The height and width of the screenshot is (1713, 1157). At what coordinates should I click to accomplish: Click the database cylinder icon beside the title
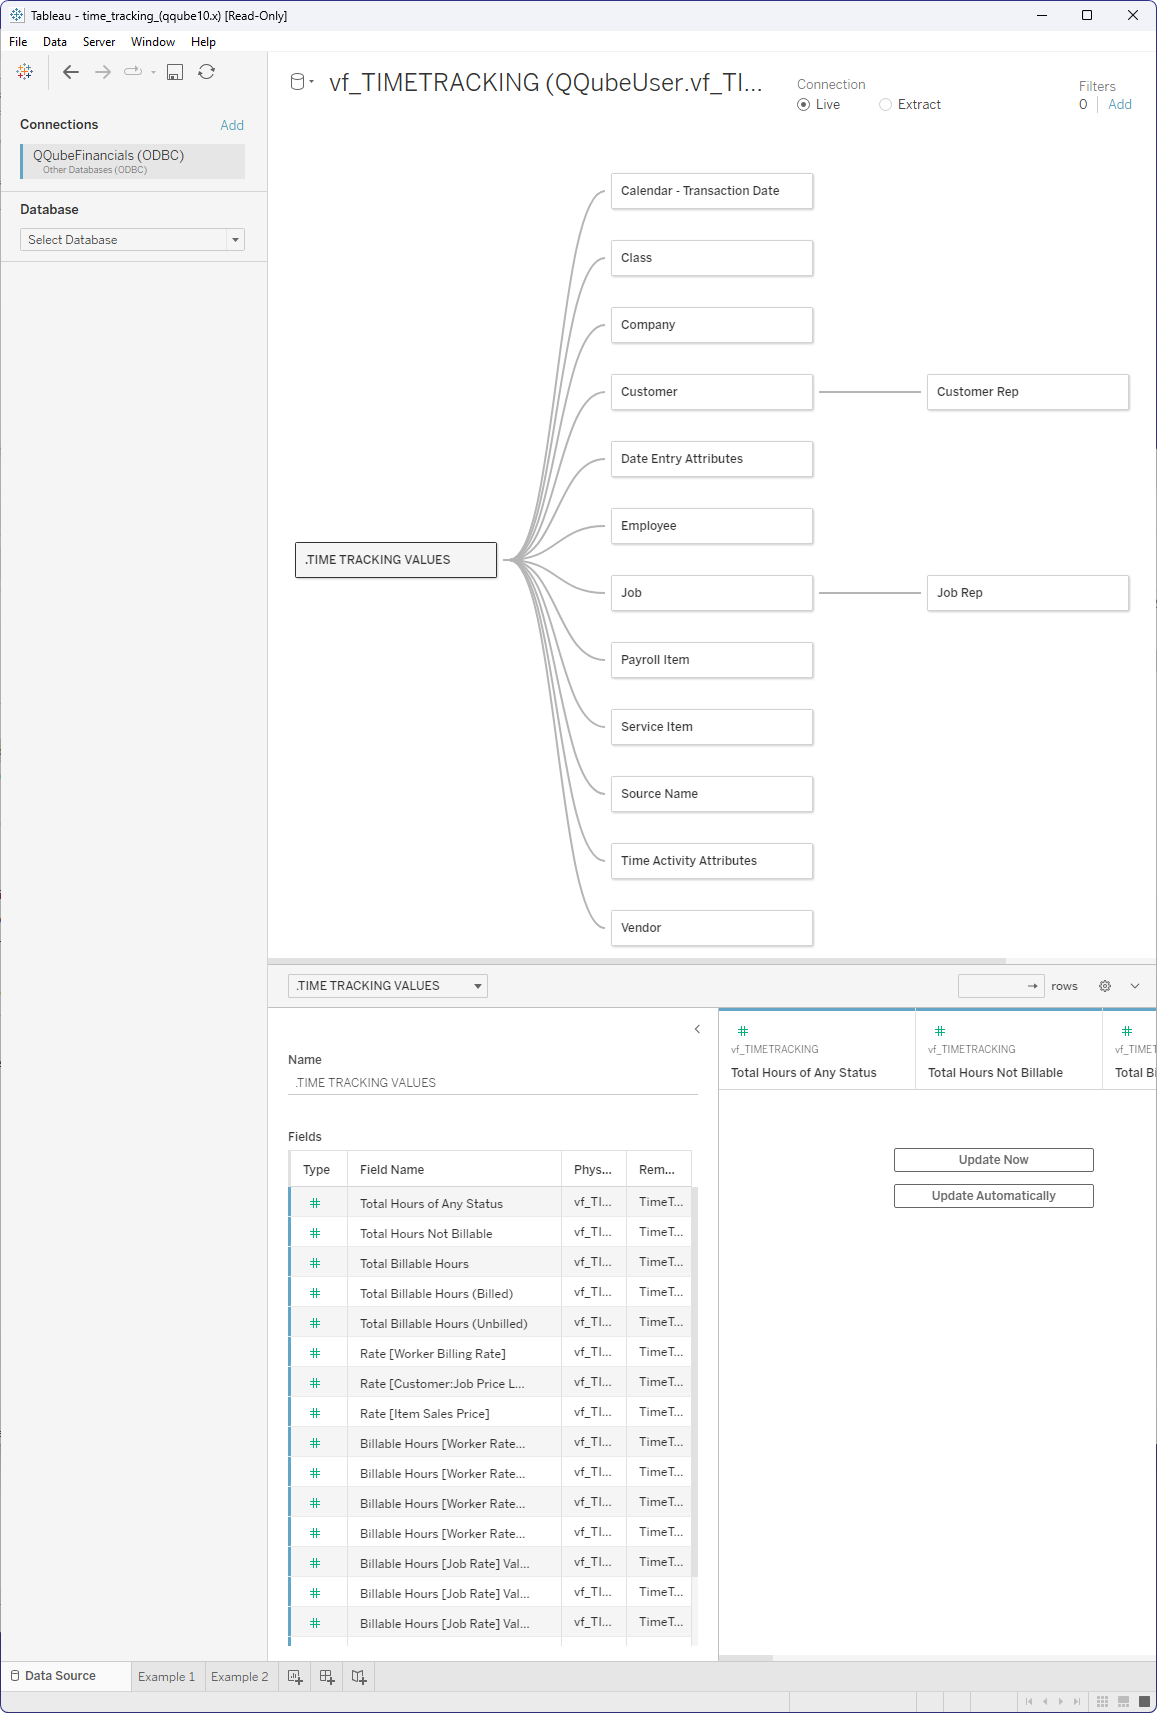[297, 82]
